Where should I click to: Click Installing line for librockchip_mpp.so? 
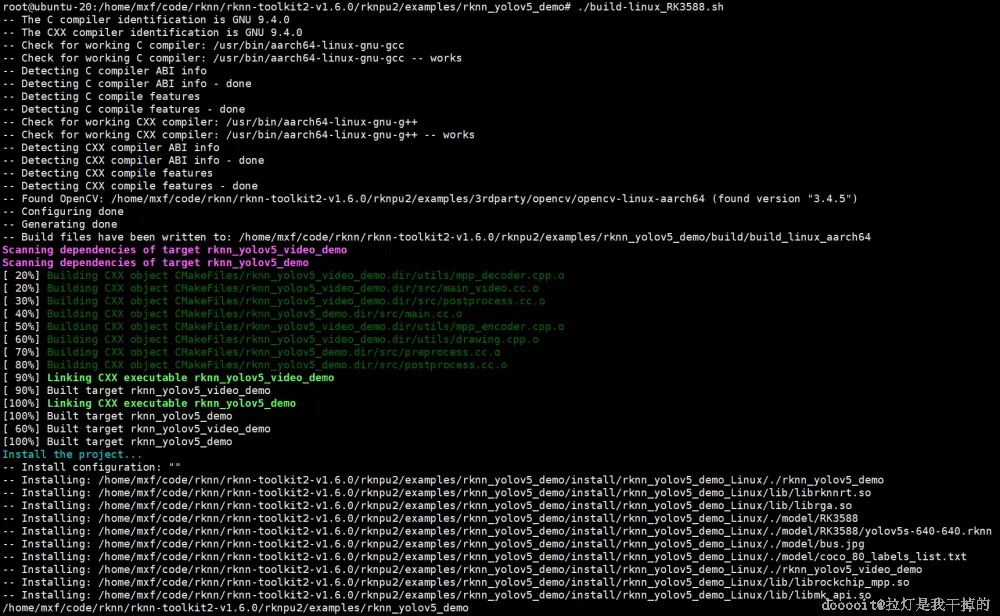pyautogui.click(x=456, y=582)
